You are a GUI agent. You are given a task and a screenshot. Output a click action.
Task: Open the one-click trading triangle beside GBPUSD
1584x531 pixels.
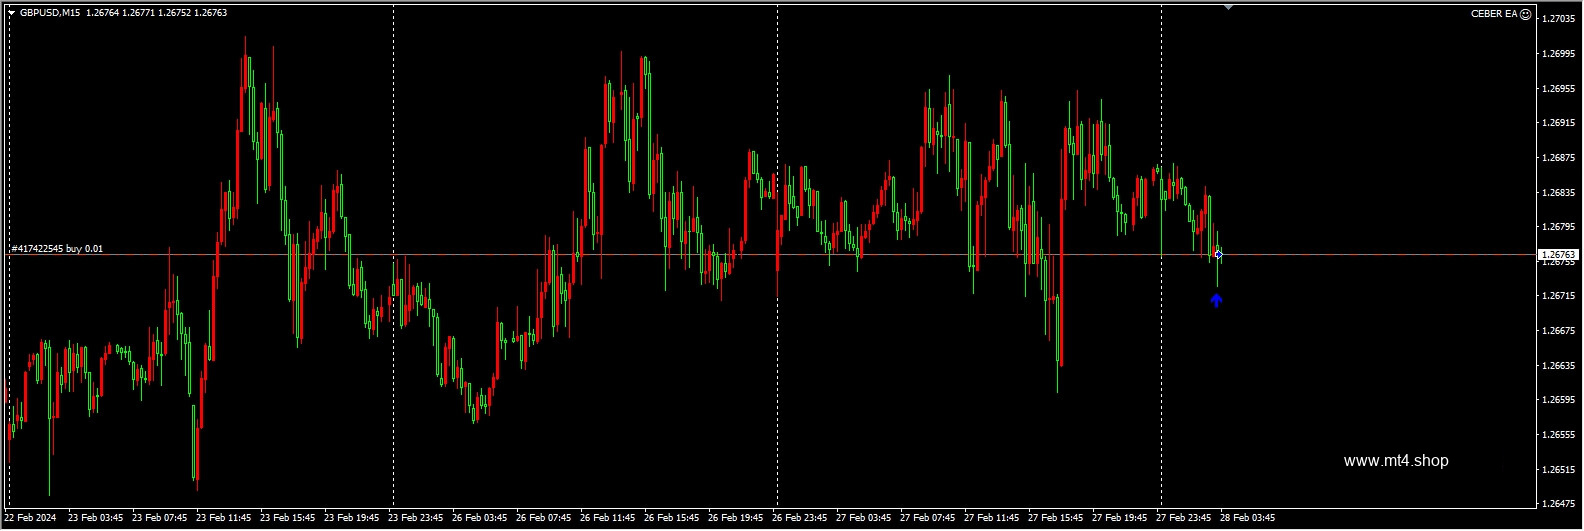[x=11, y=13]
